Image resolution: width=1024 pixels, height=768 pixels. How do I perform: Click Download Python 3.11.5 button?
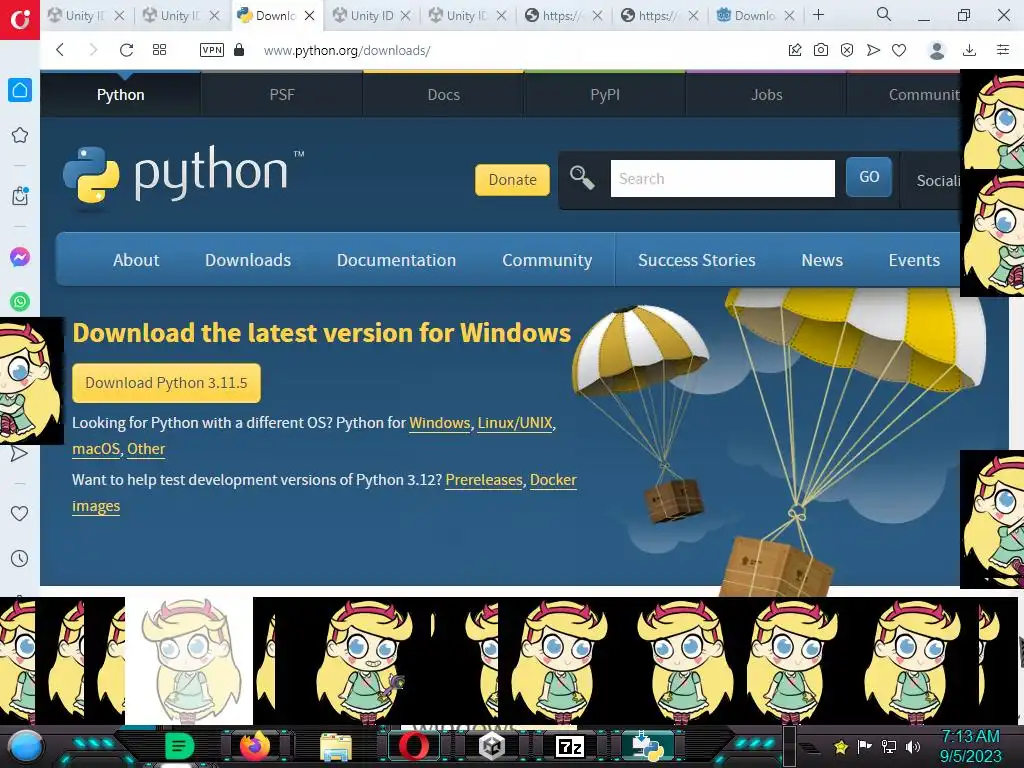167,383
